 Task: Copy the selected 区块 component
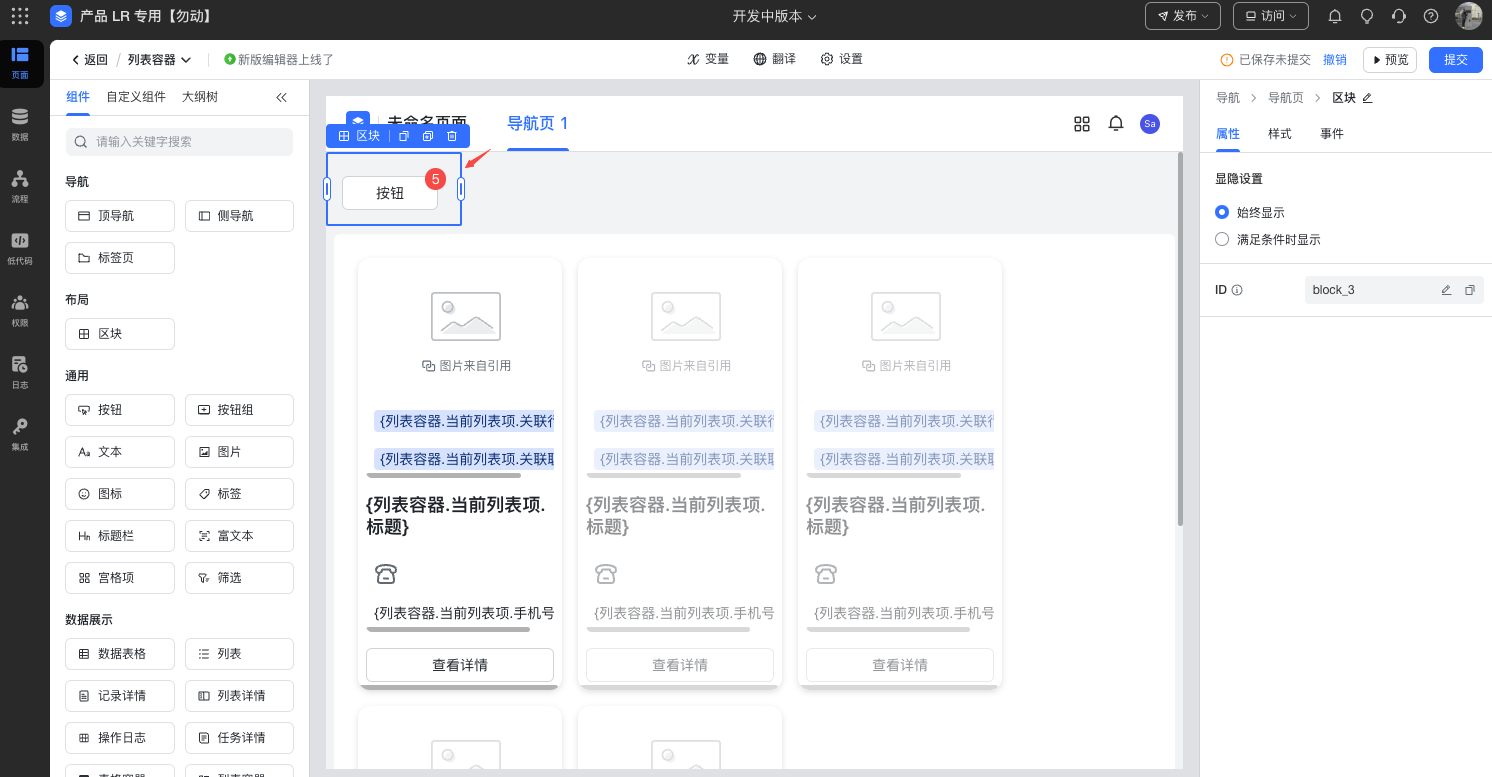404,136
